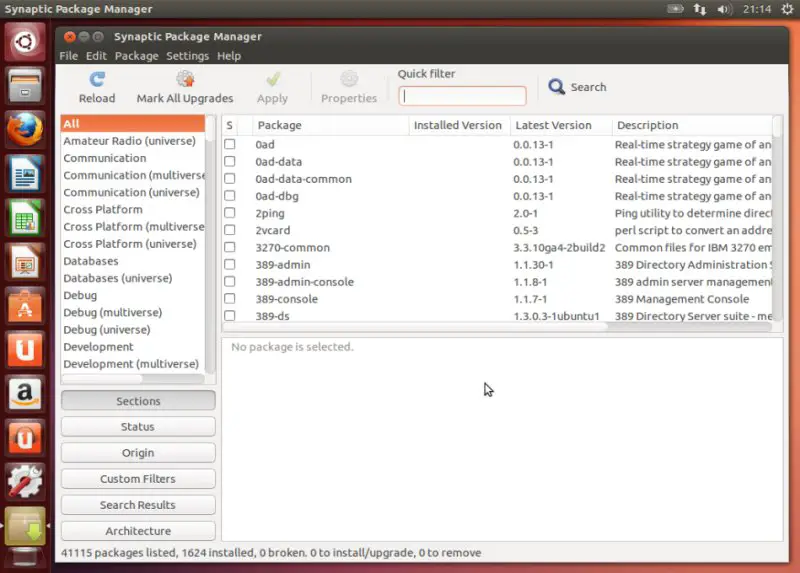Sort by Latest Version column header
Screen dimensions: 800x573
pyautogui.click(x=561, y=126)
